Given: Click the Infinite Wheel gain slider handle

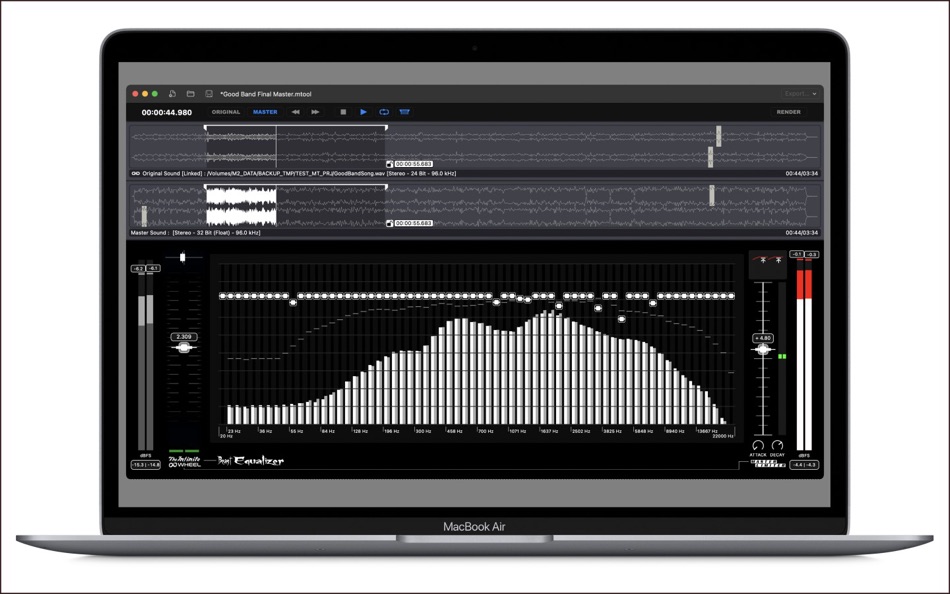Looking at the screenshot, I should click(x=184, y=347).
